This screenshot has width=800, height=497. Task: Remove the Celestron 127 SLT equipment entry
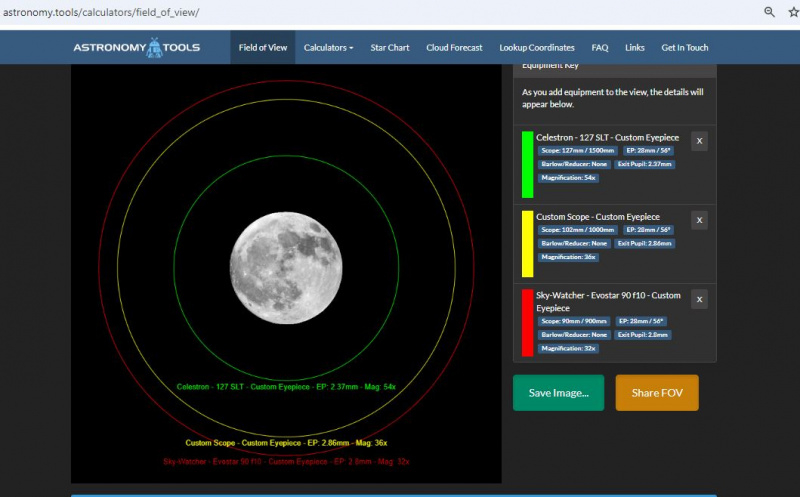pyautogui.click(x=699, y=141)
